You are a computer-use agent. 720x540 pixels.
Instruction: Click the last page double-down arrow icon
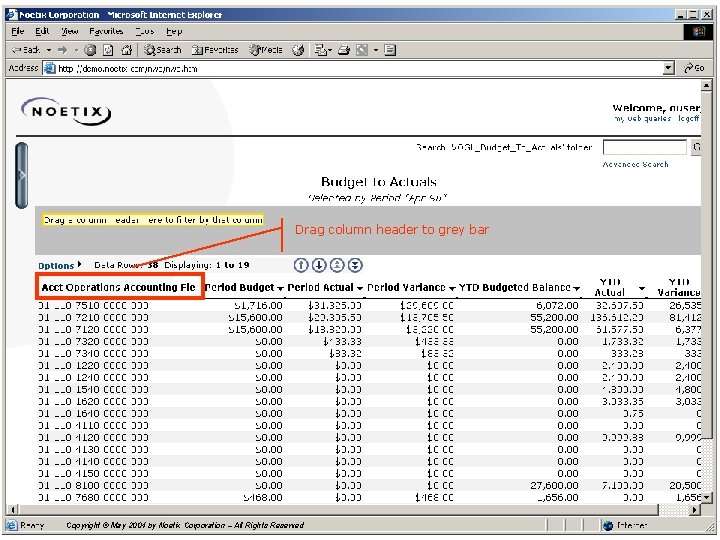356,265
